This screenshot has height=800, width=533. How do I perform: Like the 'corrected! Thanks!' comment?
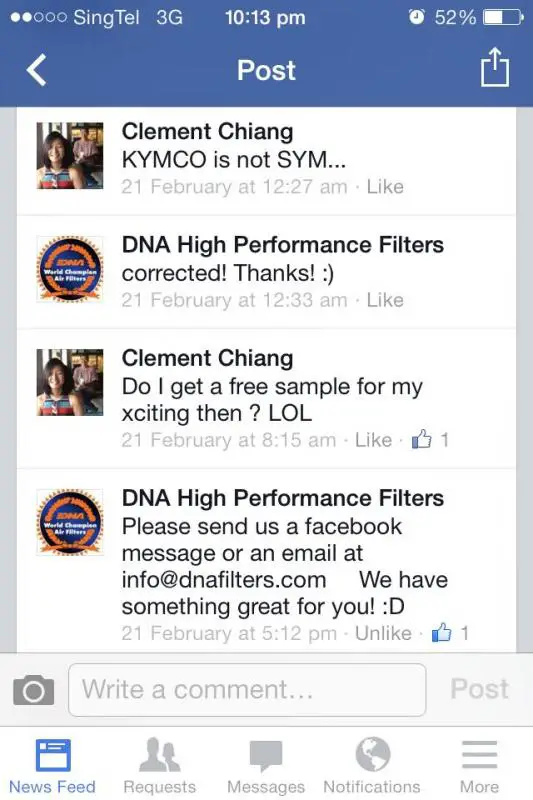[x=385, y=300]
